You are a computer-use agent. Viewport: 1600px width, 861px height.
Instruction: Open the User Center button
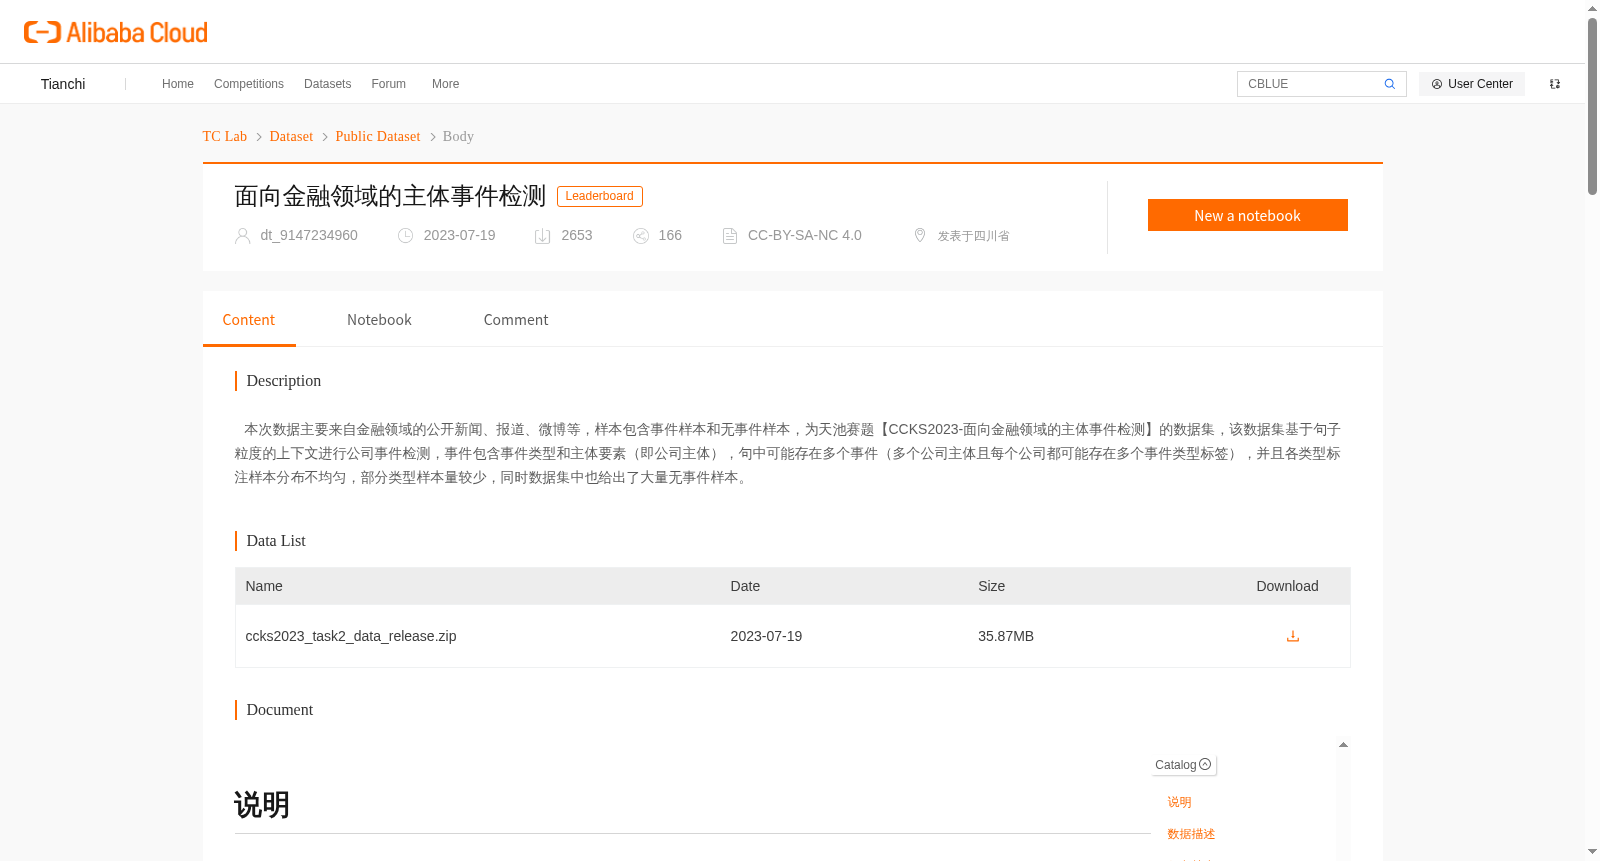click(1472, 84)
